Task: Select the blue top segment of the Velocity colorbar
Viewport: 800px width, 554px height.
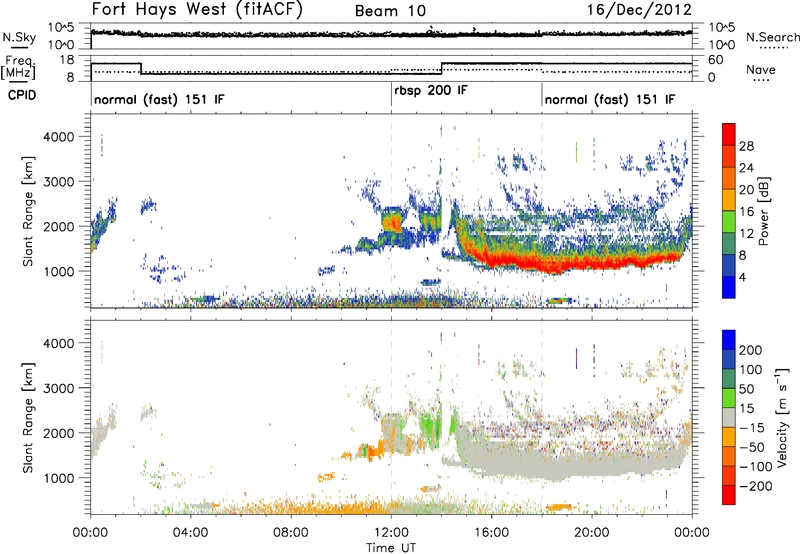Action: pos(729,340)
